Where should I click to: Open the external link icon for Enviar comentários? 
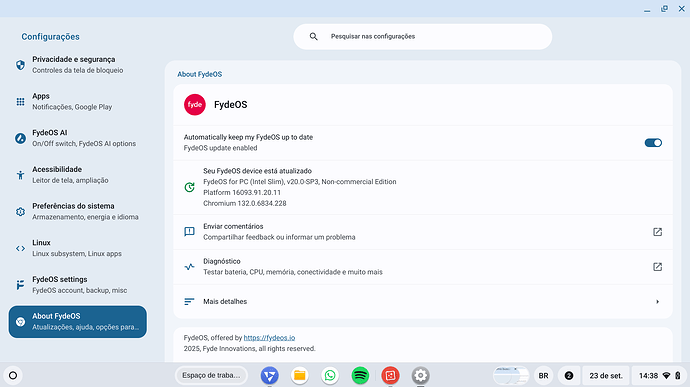pos(657,232)
